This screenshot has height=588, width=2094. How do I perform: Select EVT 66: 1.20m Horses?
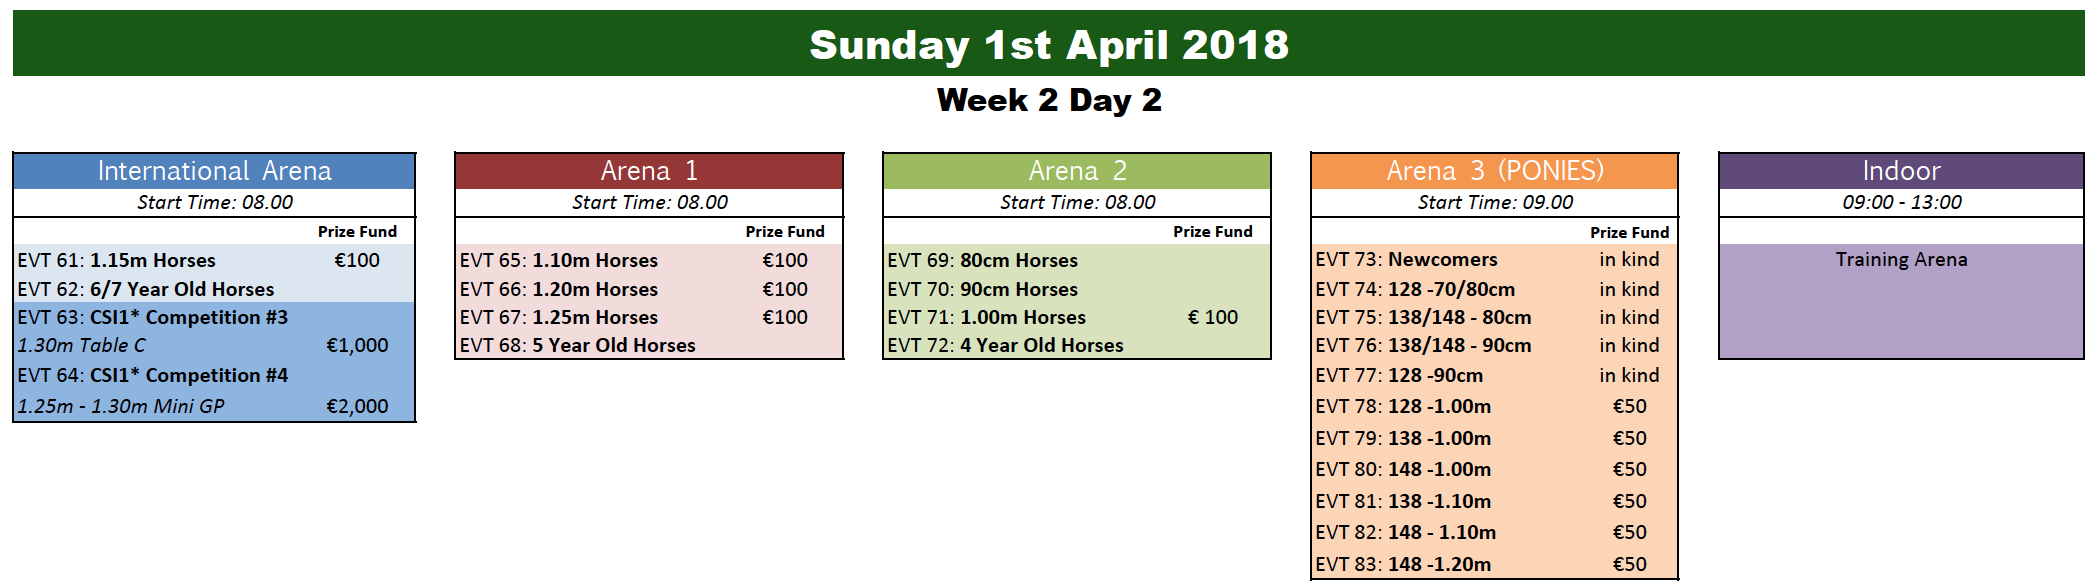tap(559, 289)
